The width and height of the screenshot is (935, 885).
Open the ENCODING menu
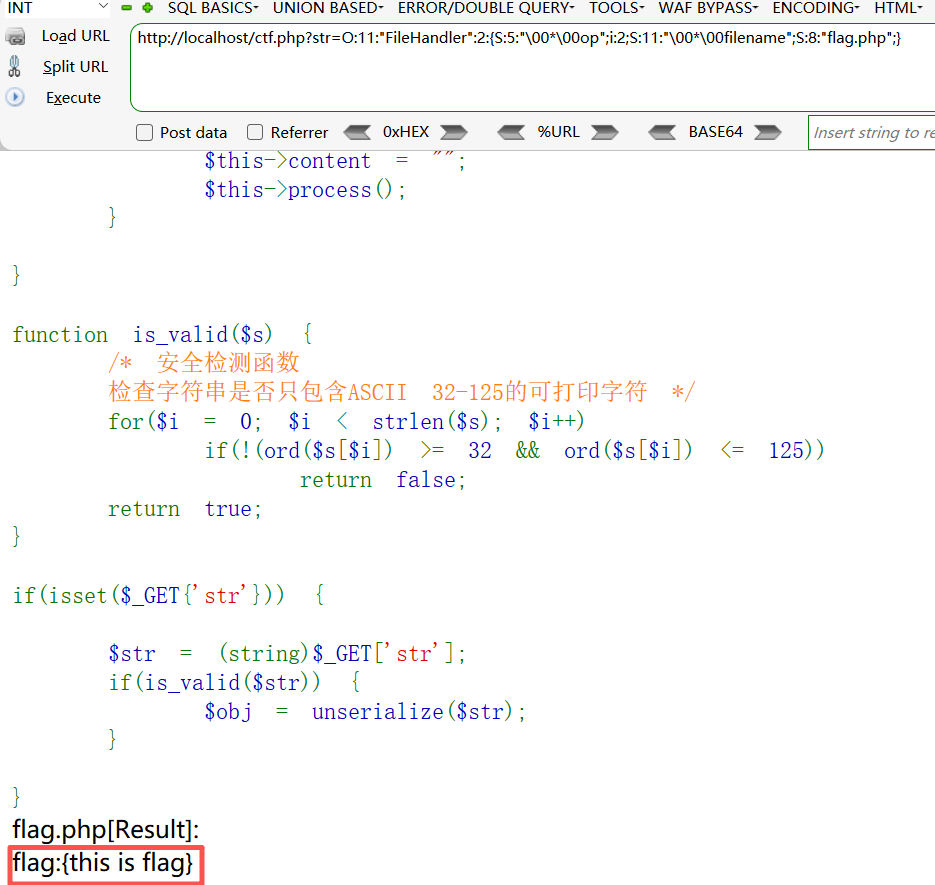(816, 8)
